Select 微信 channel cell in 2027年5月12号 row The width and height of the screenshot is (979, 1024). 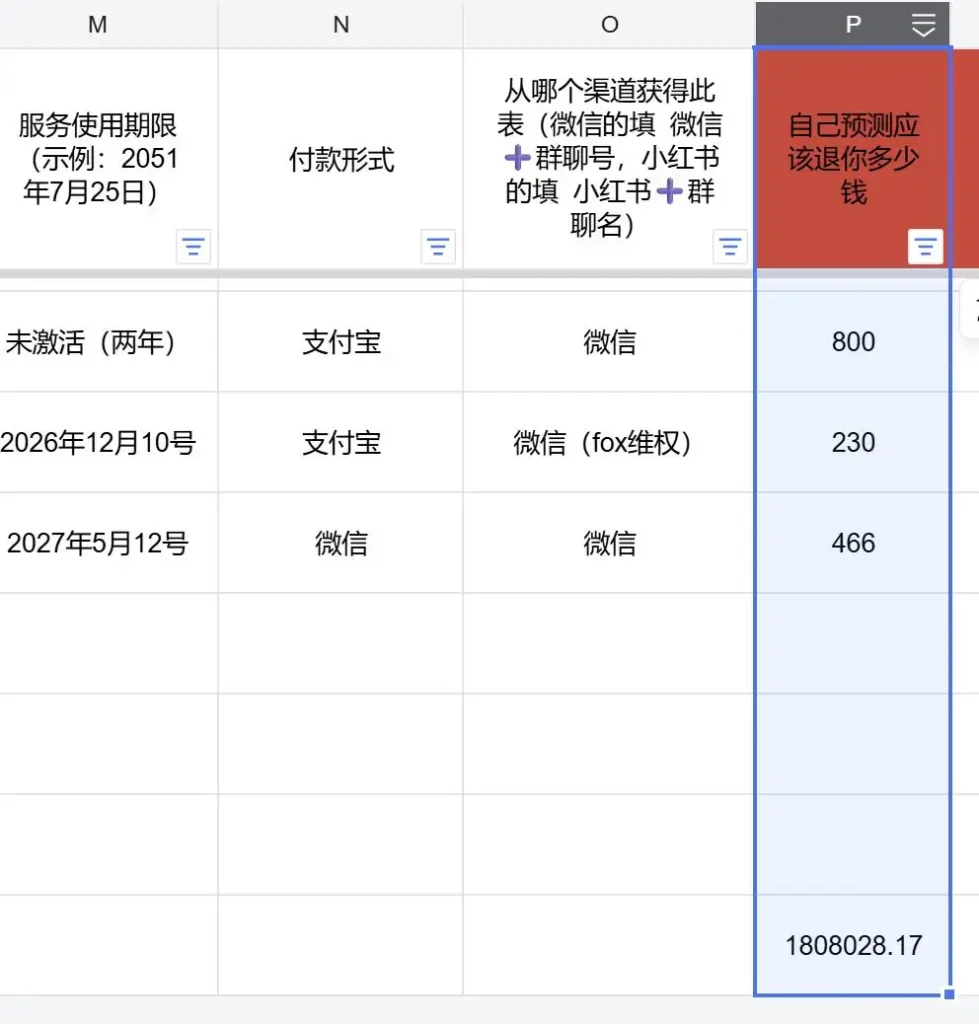click(x=609, y=543)
